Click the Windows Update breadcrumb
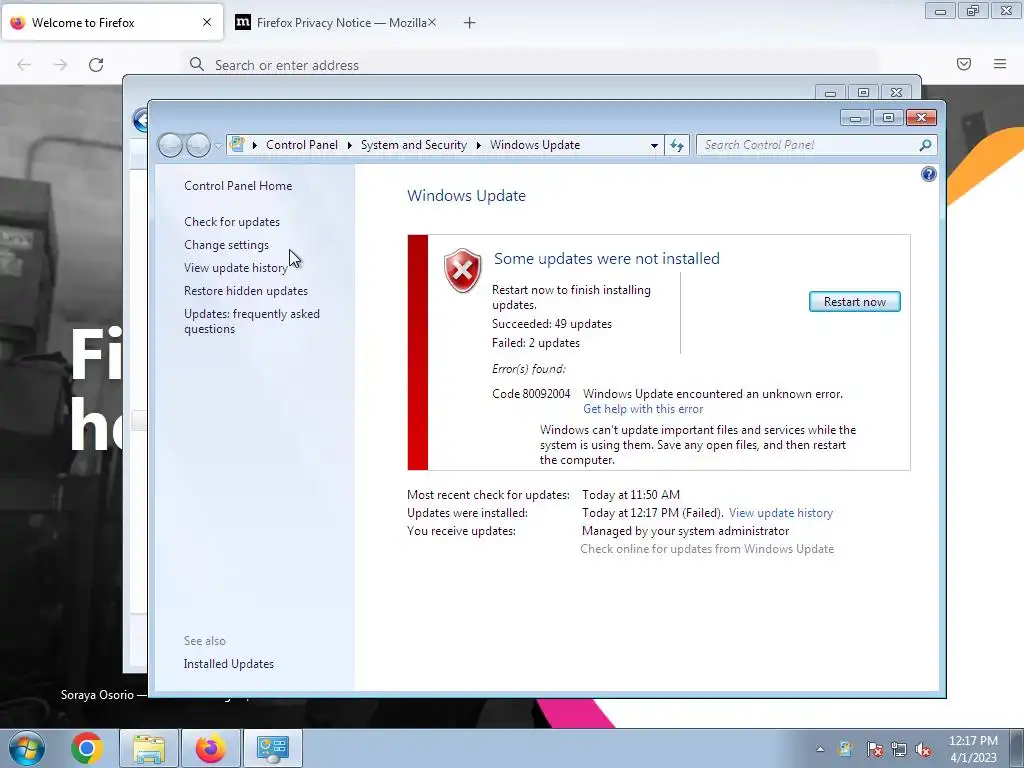Viewport: 1024px width, 768px height. pyautogui.click(x=535, y=145)
